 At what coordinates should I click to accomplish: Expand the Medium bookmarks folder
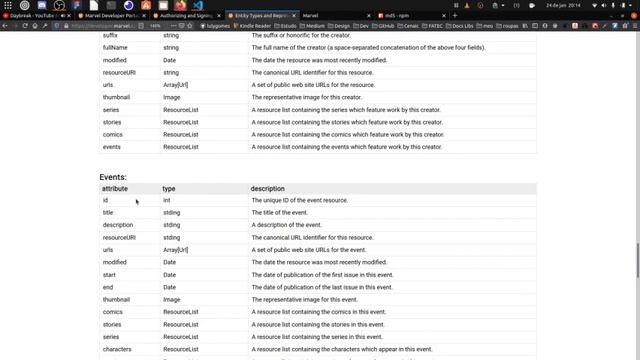[x=312, y=26]
